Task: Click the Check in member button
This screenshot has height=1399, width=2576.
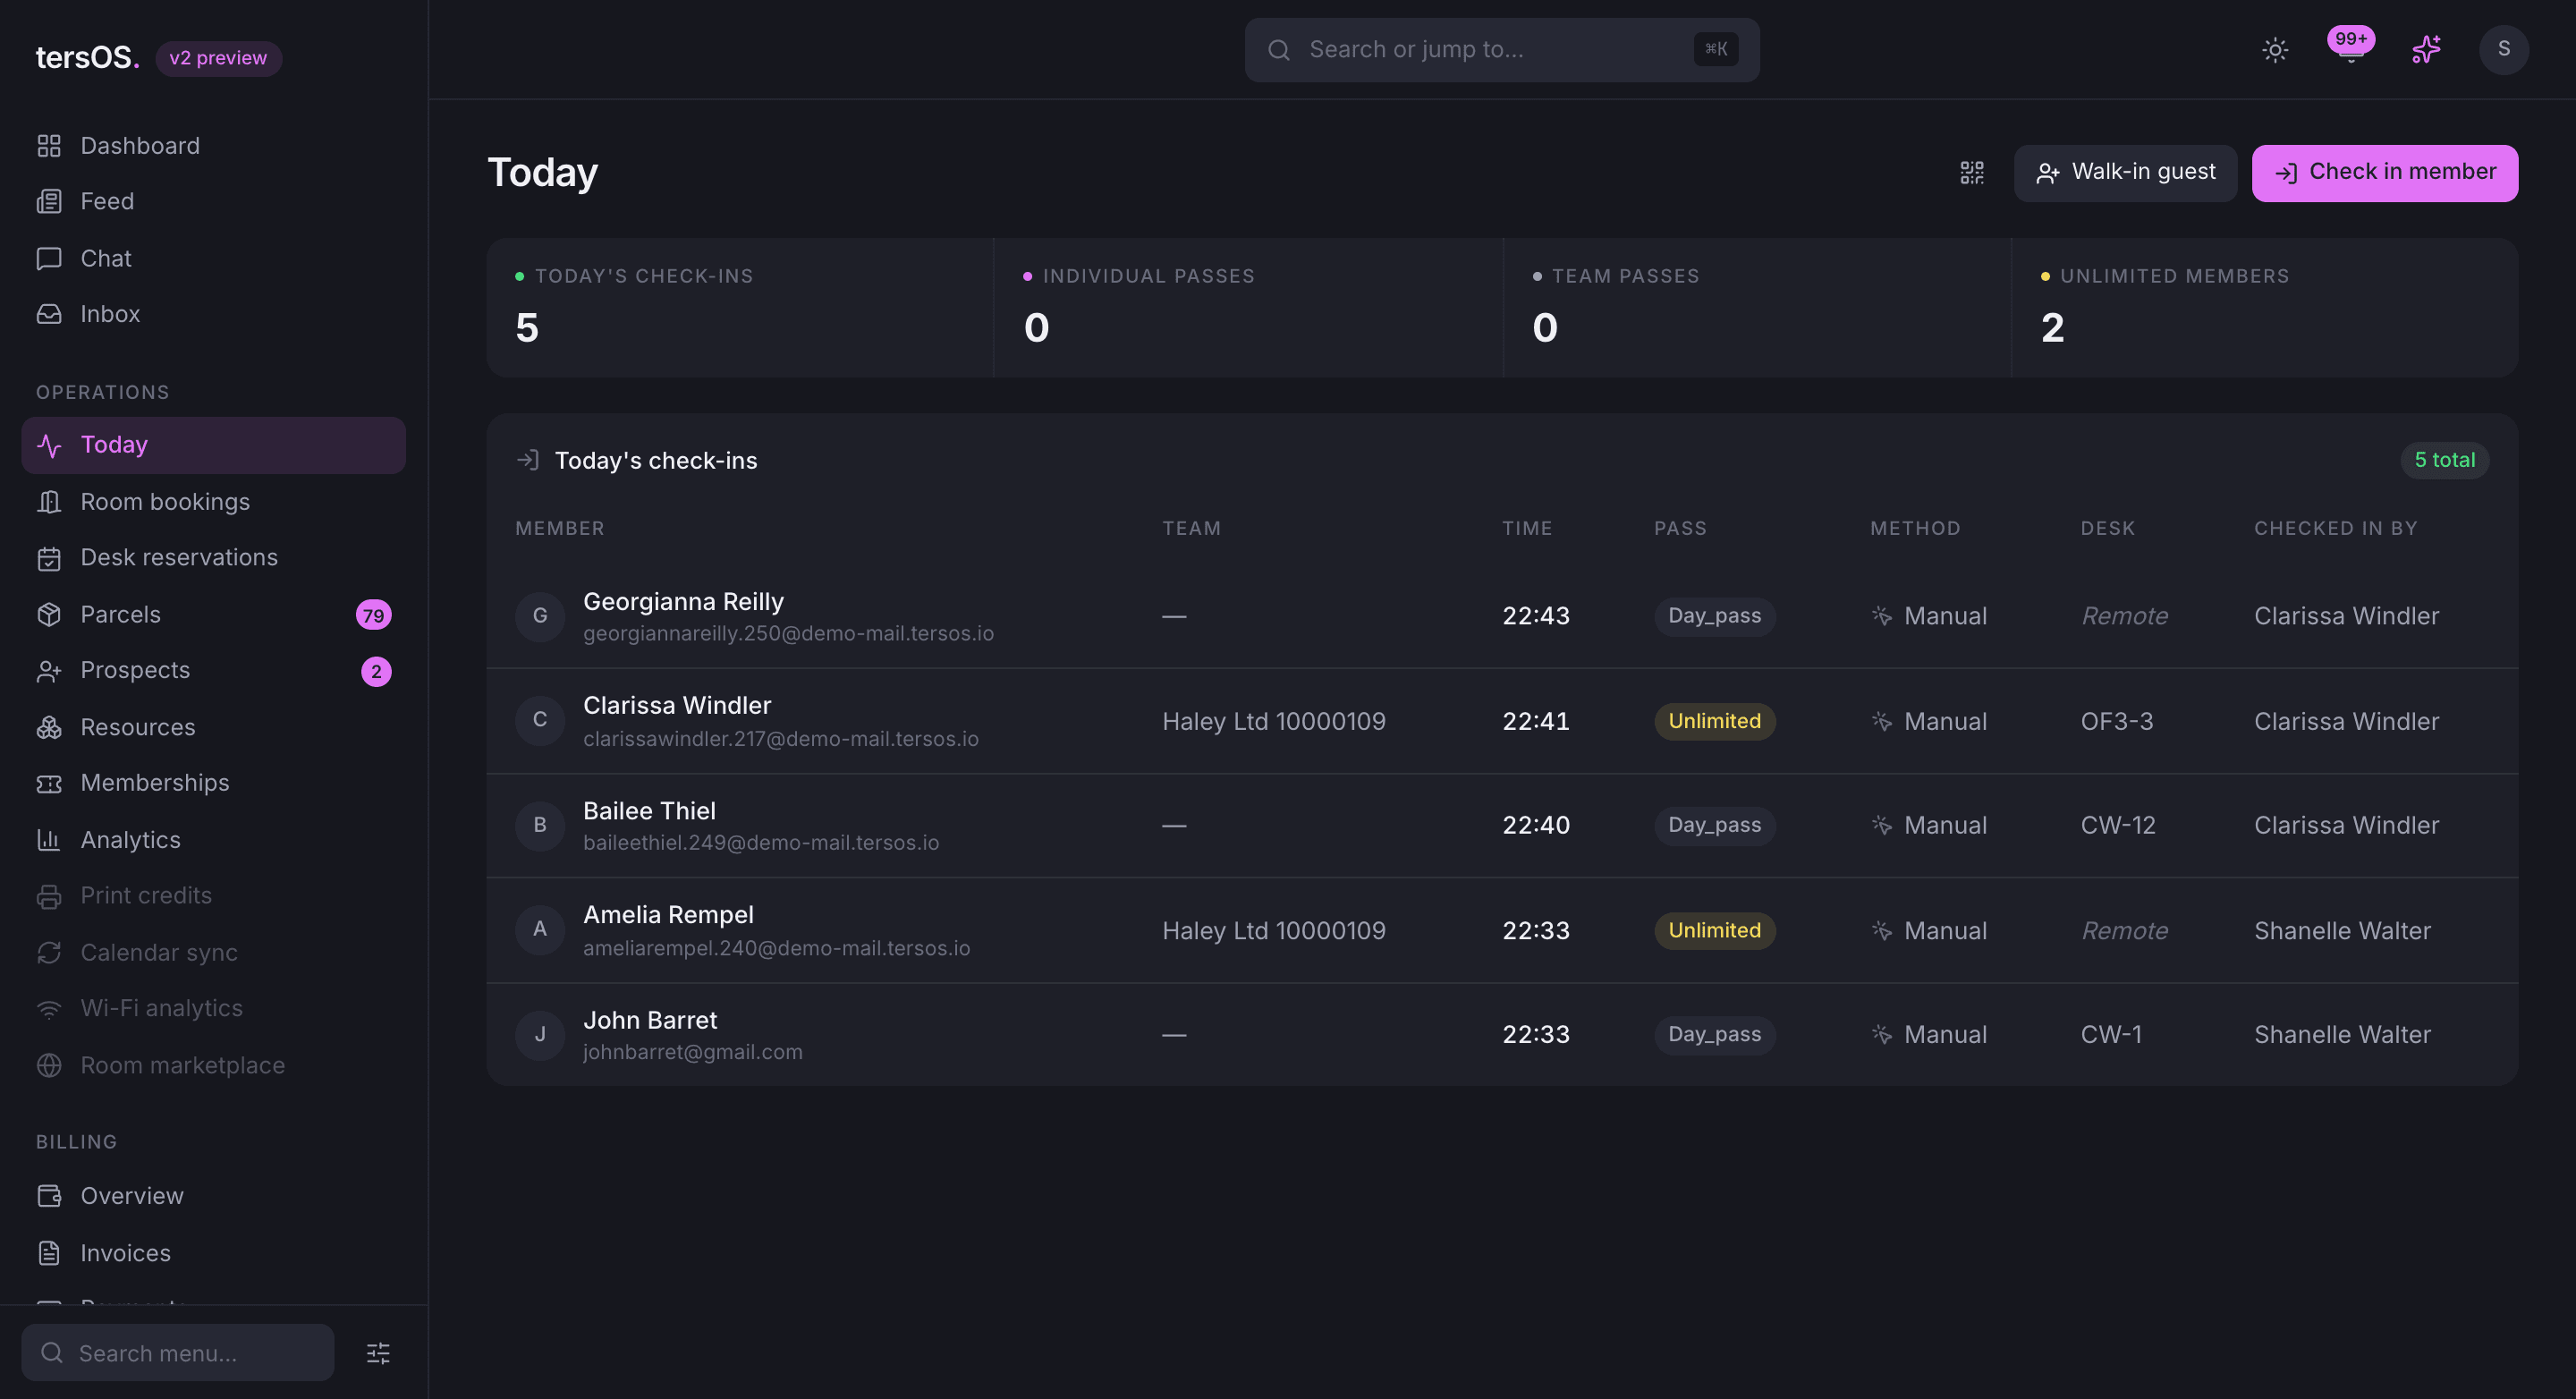Action: pyautogui.click(x=2385, y=173)
